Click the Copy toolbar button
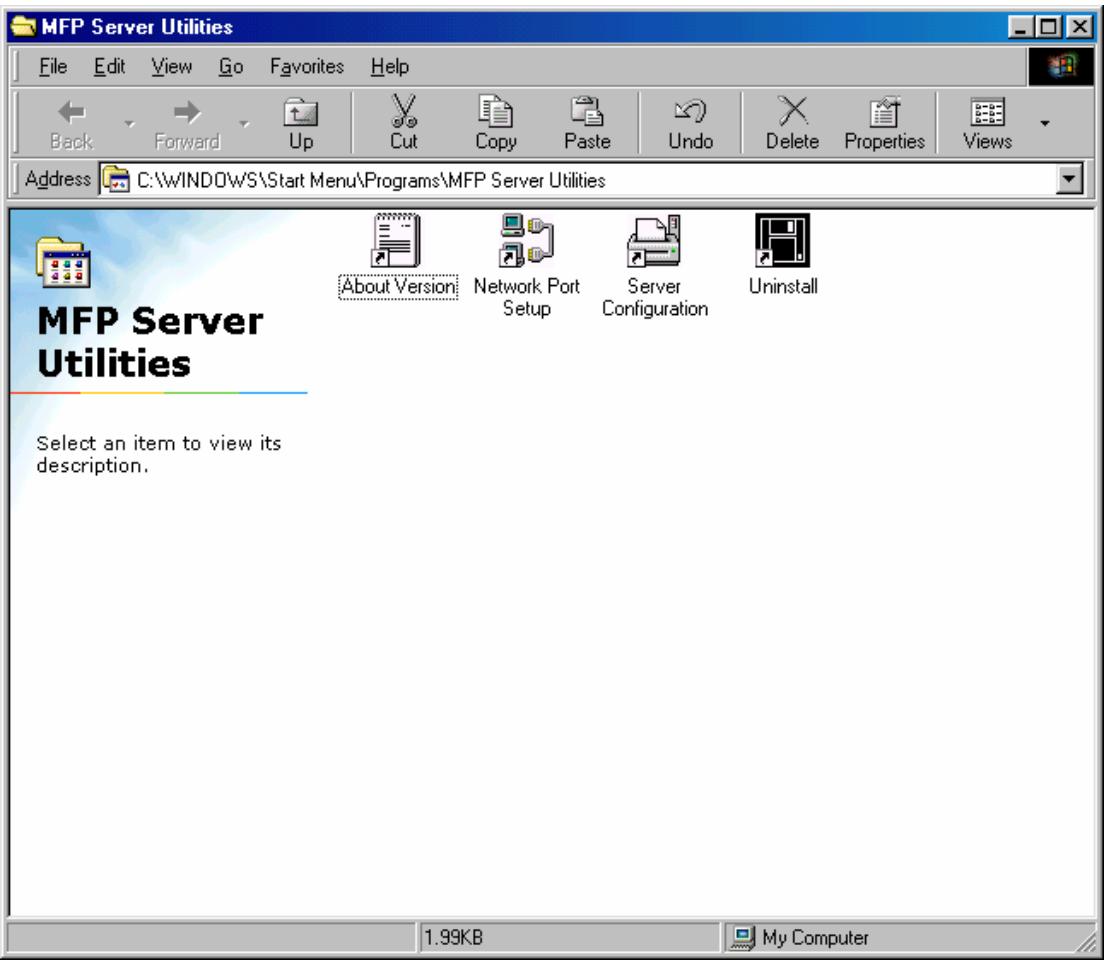 point(496,123)
